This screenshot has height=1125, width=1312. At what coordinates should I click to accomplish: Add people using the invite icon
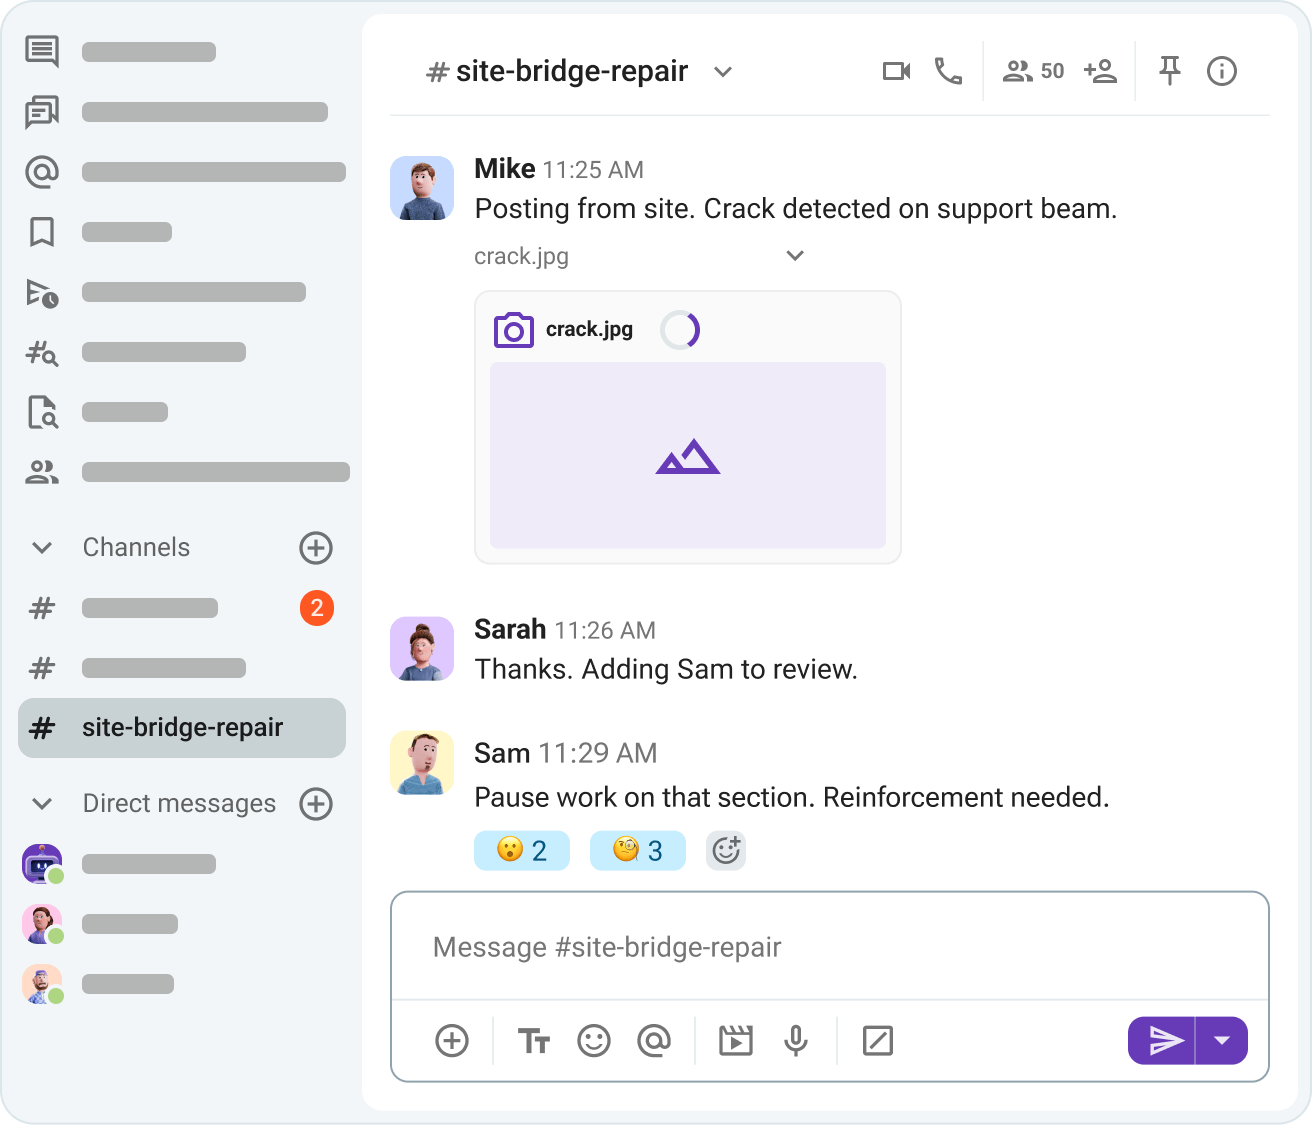1100,71
